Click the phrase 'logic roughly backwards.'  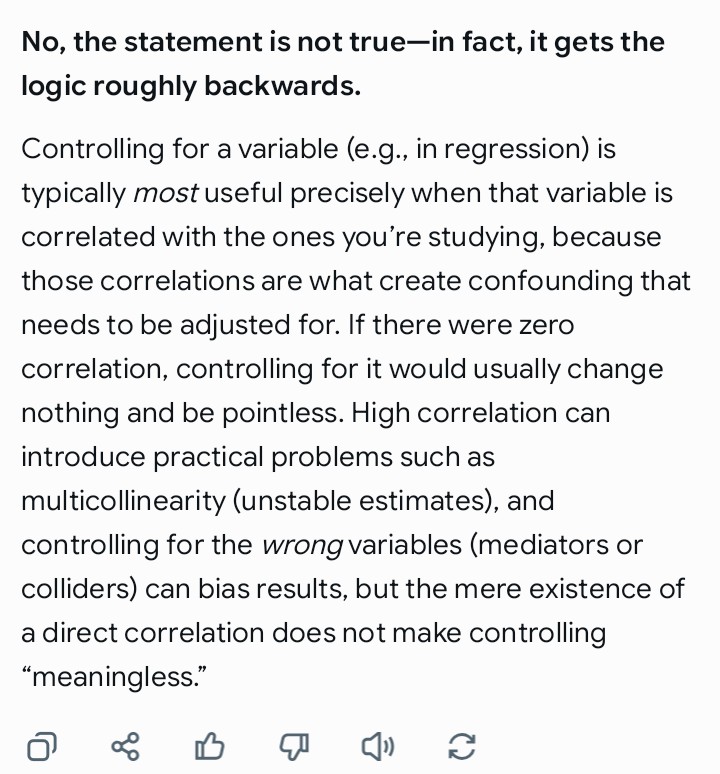click(191, 86)
